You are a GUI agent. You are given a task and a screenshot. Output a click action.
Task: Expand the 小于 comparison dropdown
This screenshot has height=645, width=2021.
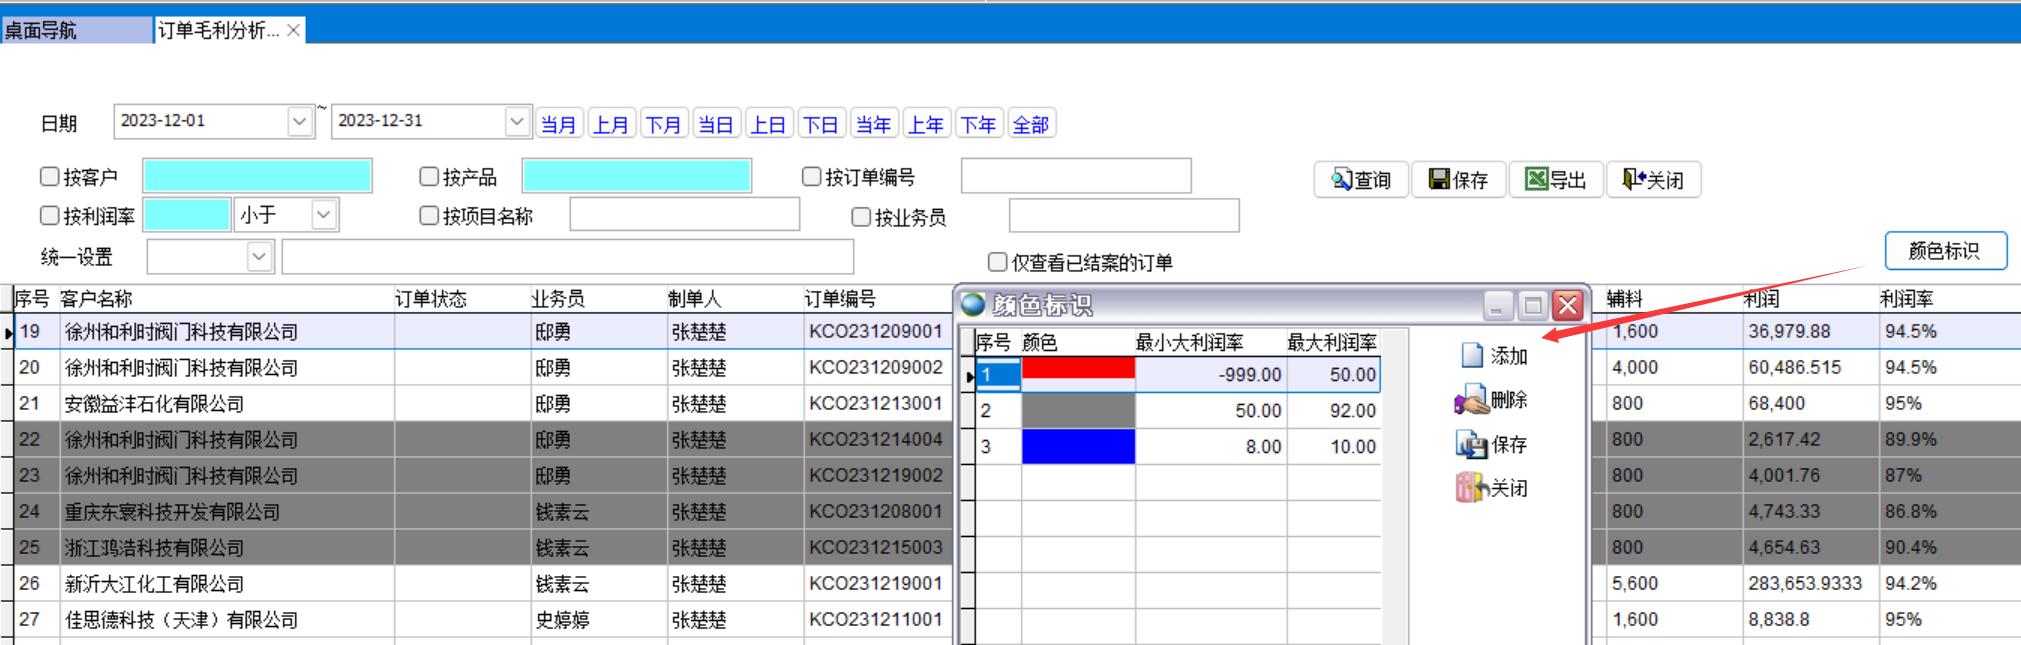[x=323, y=215]
